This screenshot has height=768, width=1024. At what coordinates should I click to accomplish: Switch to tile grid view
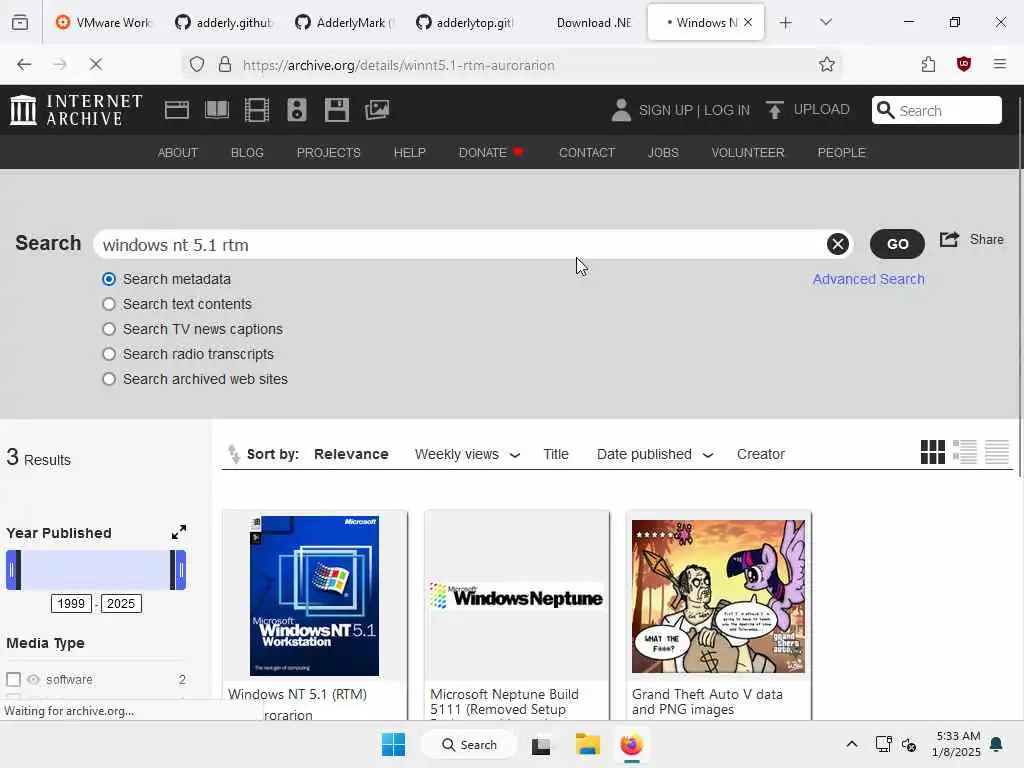click(933, 452)
